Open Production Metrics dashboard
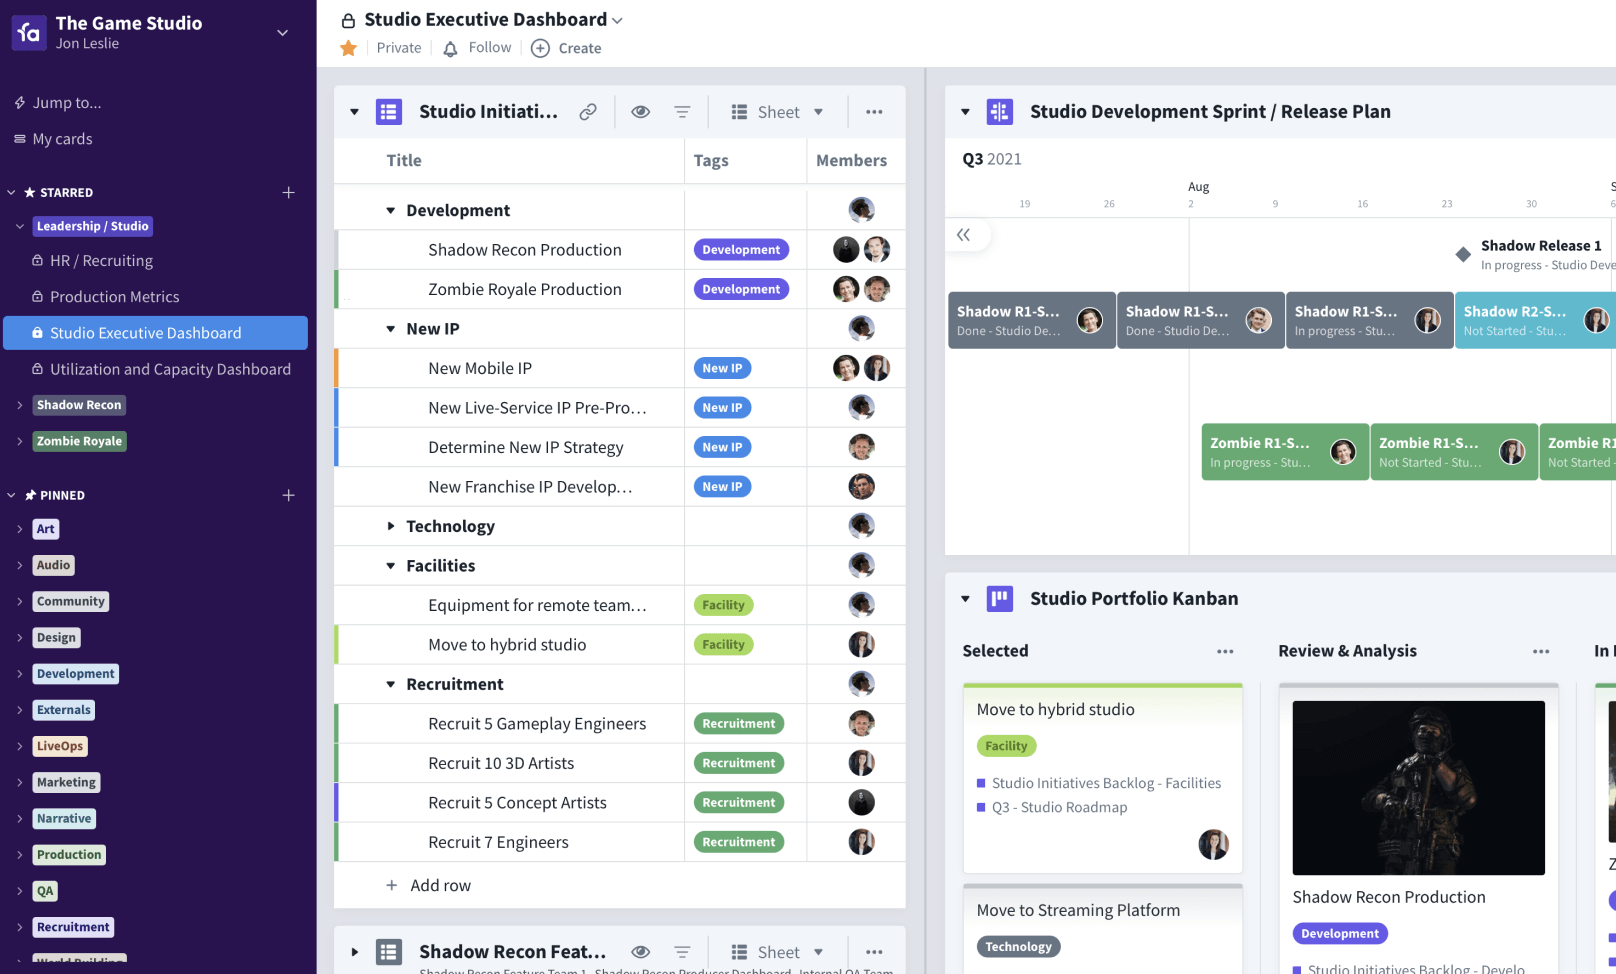Screen dimensions: 1616x974 pyautogui.click(x=114, y=297)
